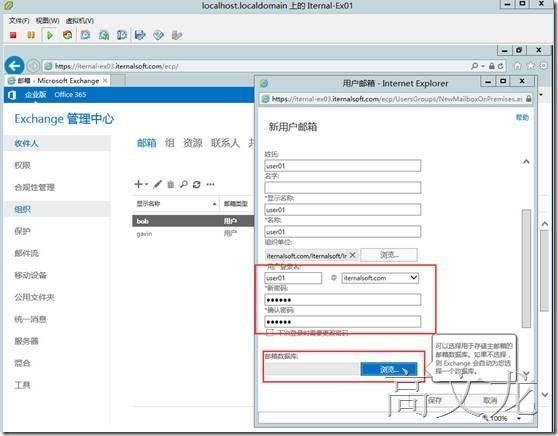Viewport: 558px width, 436px height.
Task: Click the 帮助 link in dialog
Action: (x=522, y=117)
